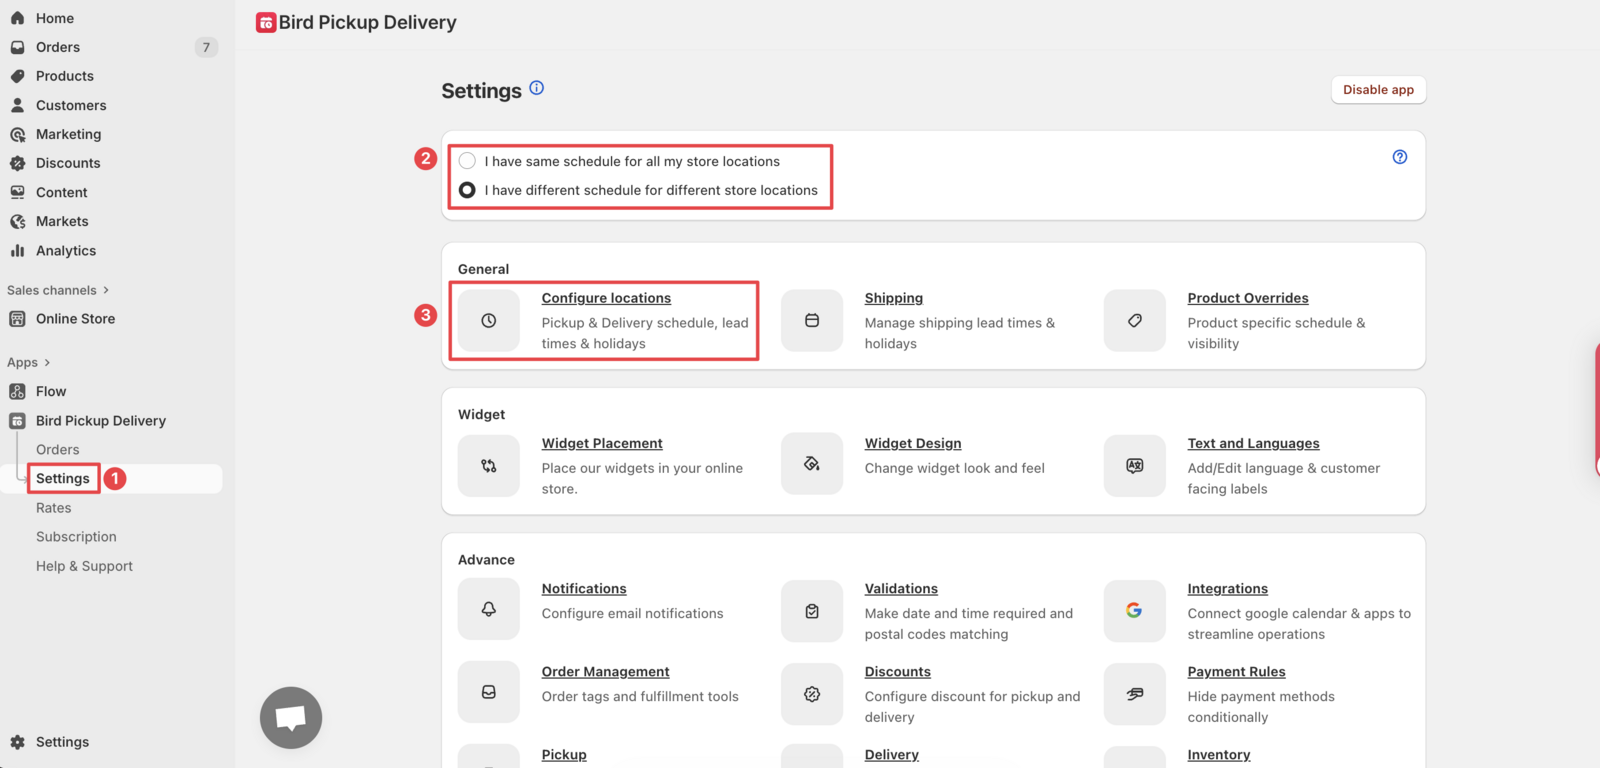Select different schedule for different locations

[x=467, y=190]
